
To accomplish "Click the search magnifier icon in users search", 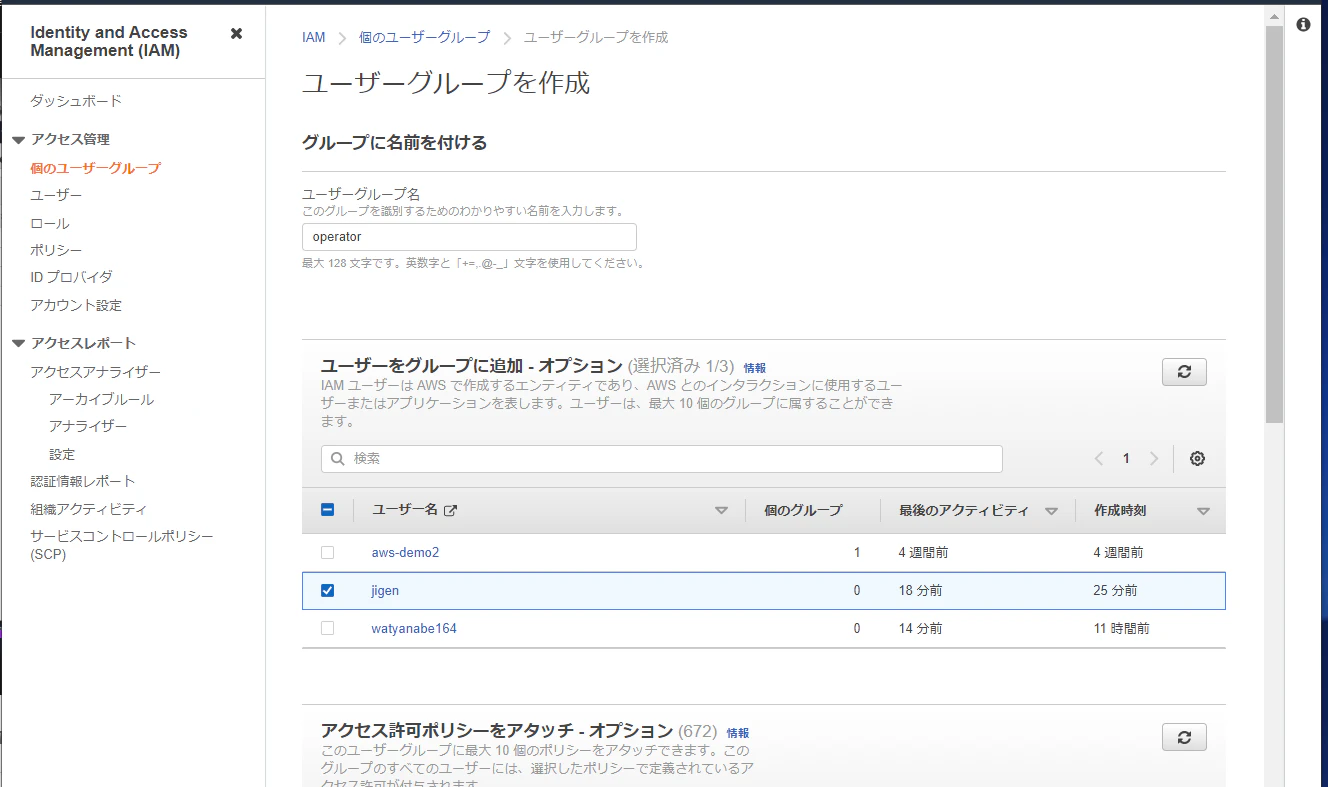I will [x=338, y=459].
